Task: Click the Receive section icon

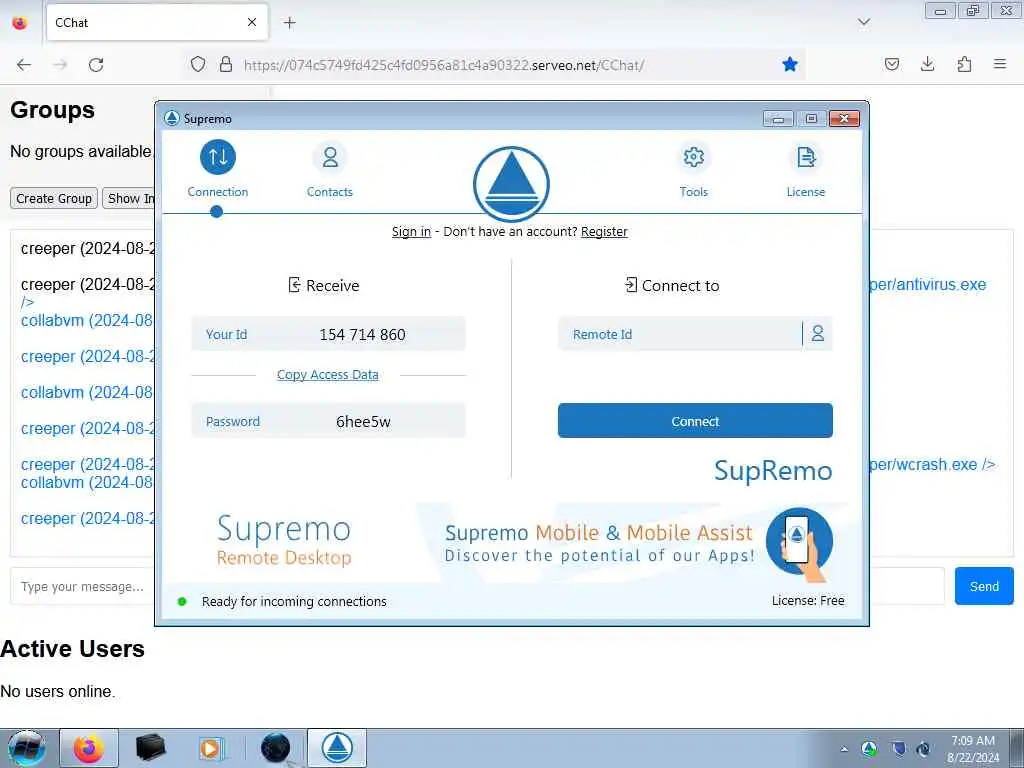Action: point(295,285)
